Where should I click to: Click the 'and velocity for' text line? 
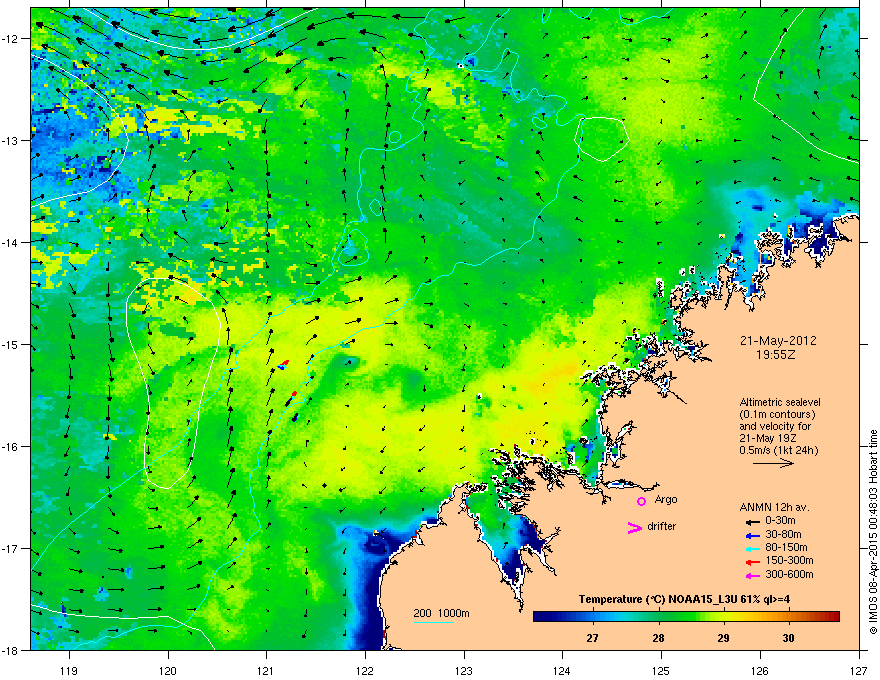775,426
